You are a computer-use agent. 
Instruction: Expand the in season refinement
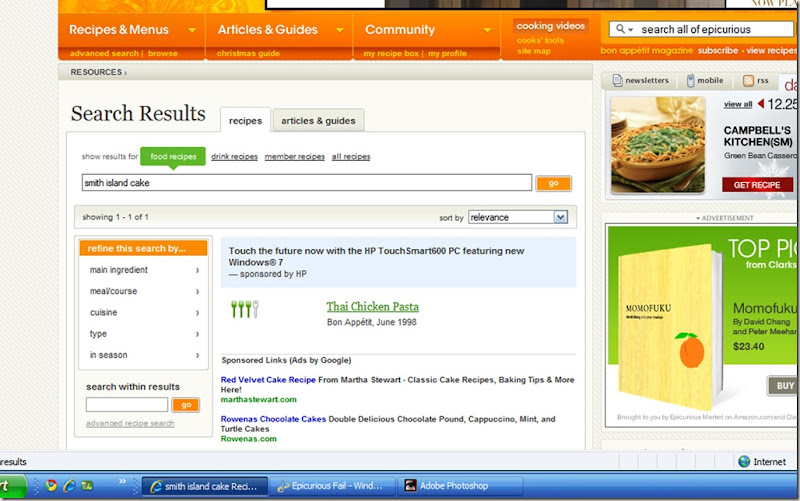click(143, 355)
